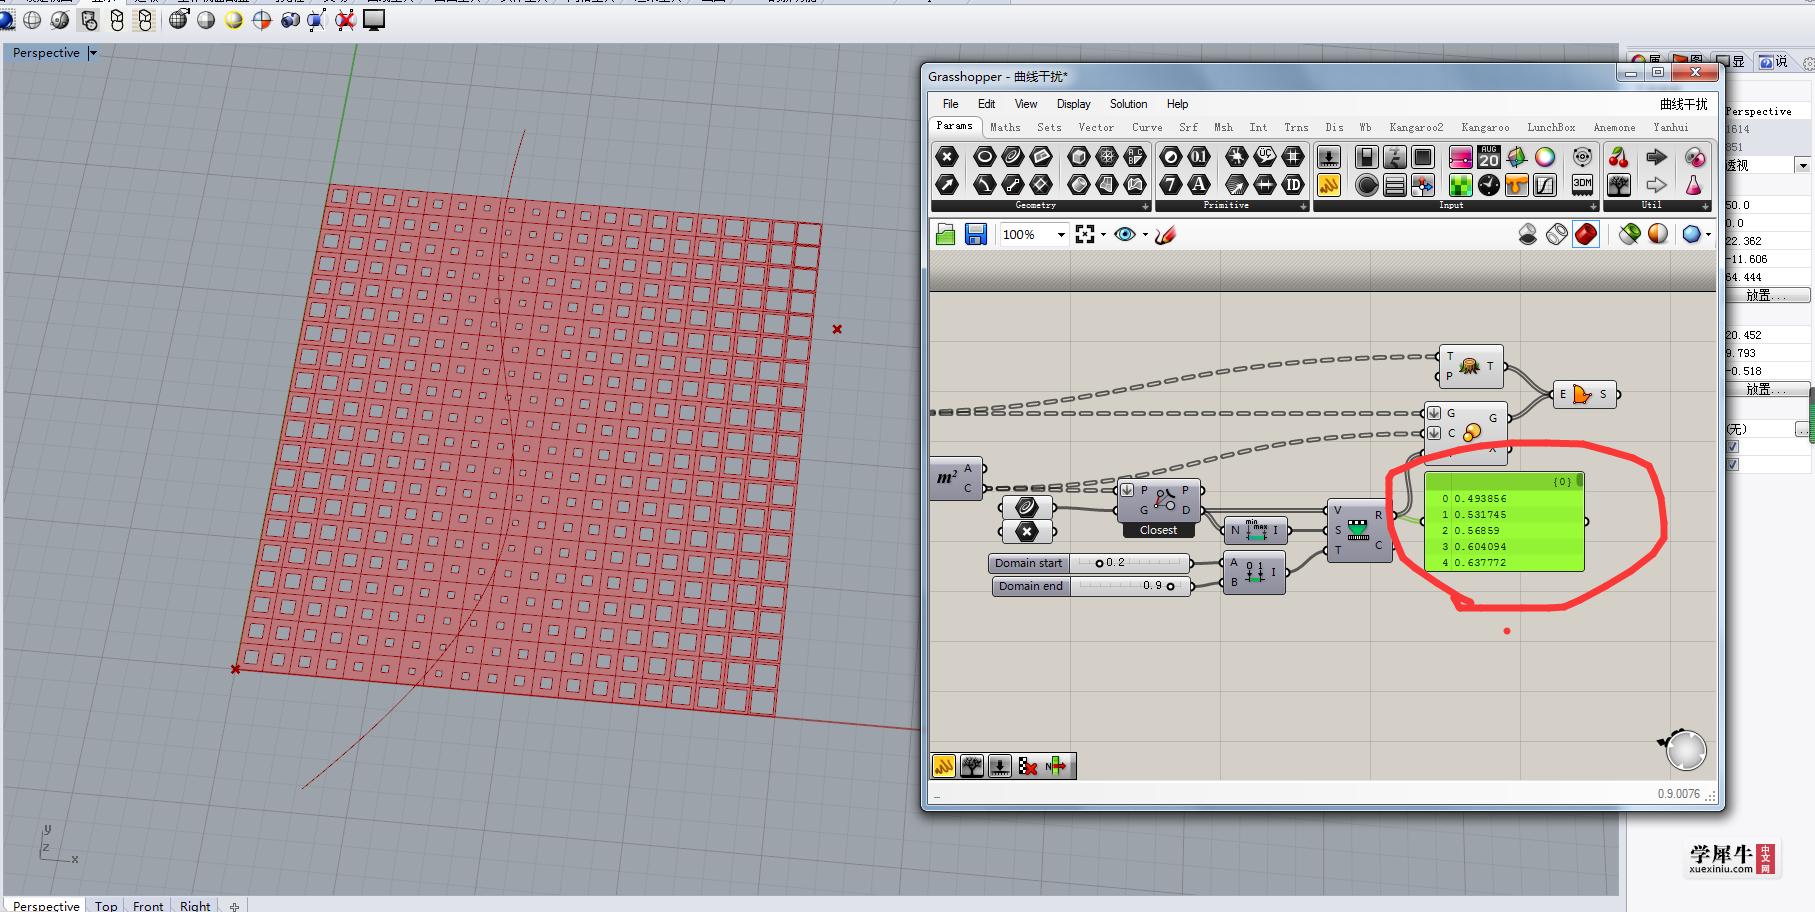Screen dimensions: 1815x912
Task: Switch to the Front viewport tab
Action: (148, 905)
